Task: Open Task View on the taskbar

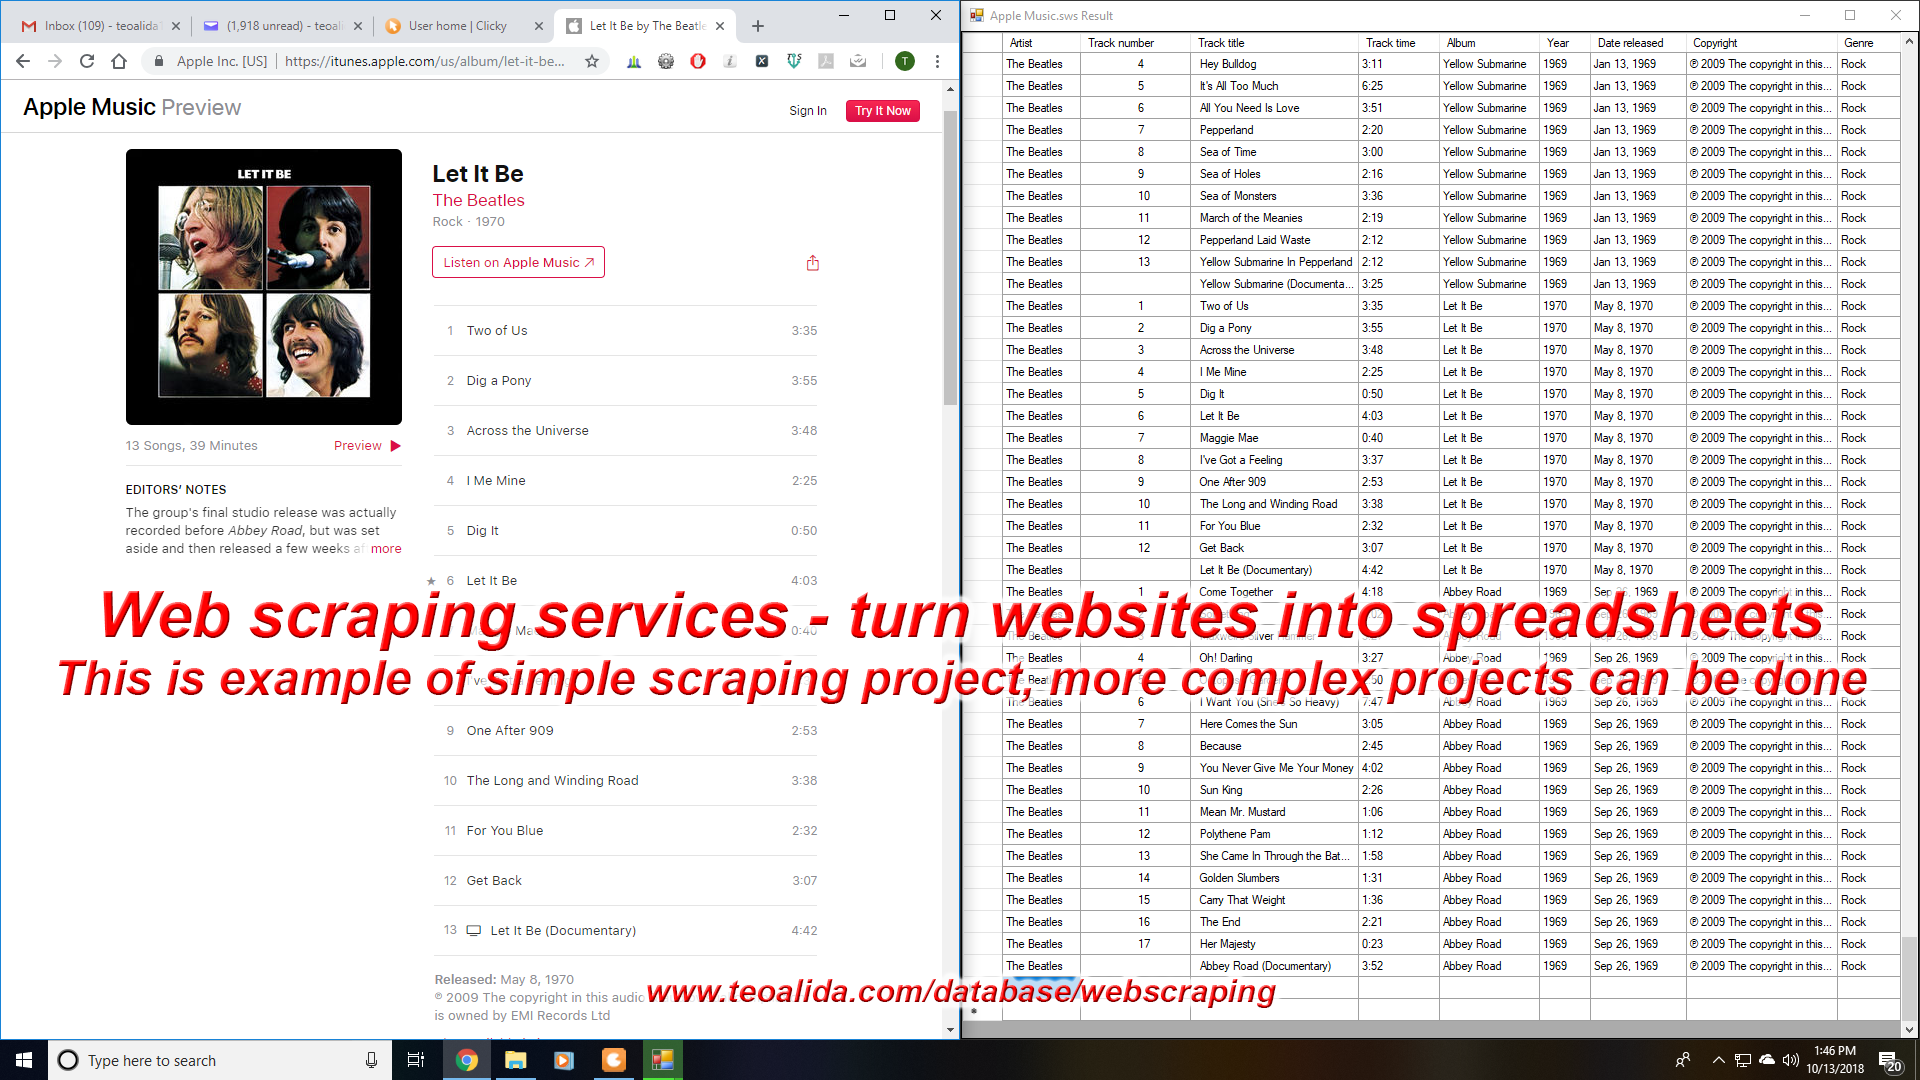Action: click(x=416, y=1060)
